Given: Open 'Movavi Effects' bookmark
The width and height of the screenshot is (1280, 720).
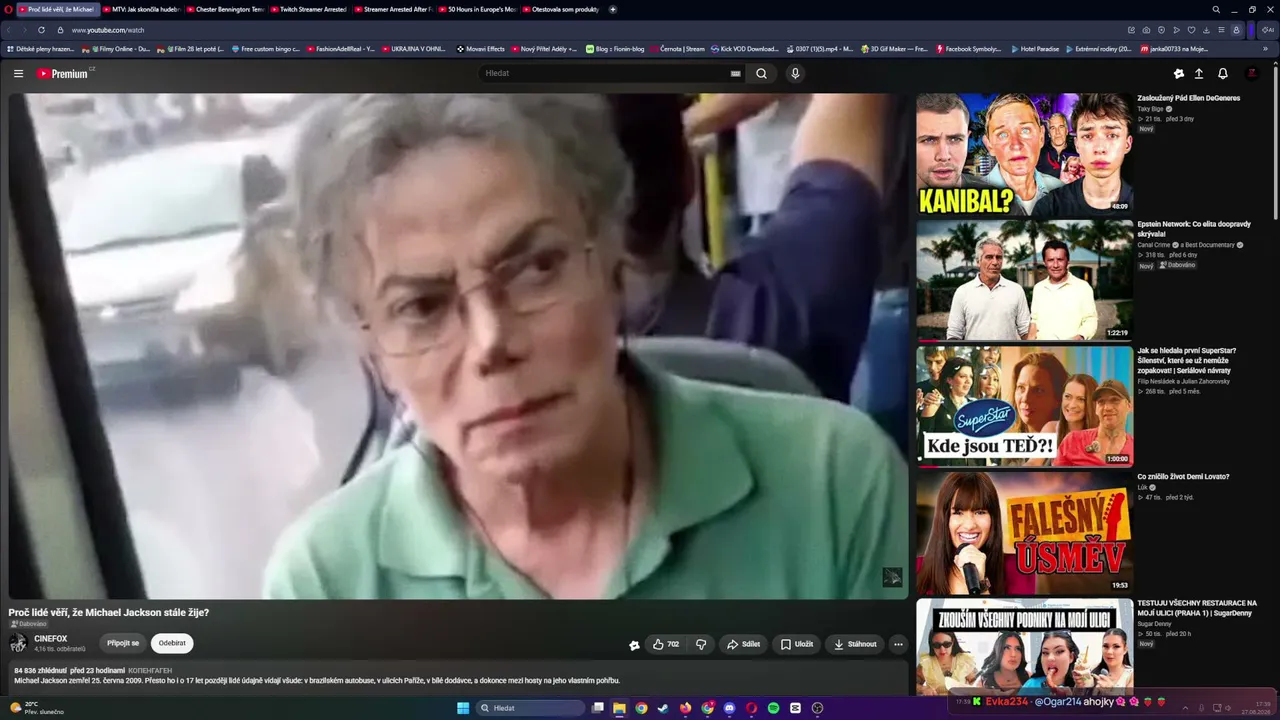Looking at the screenshot, I should point(481,49).
